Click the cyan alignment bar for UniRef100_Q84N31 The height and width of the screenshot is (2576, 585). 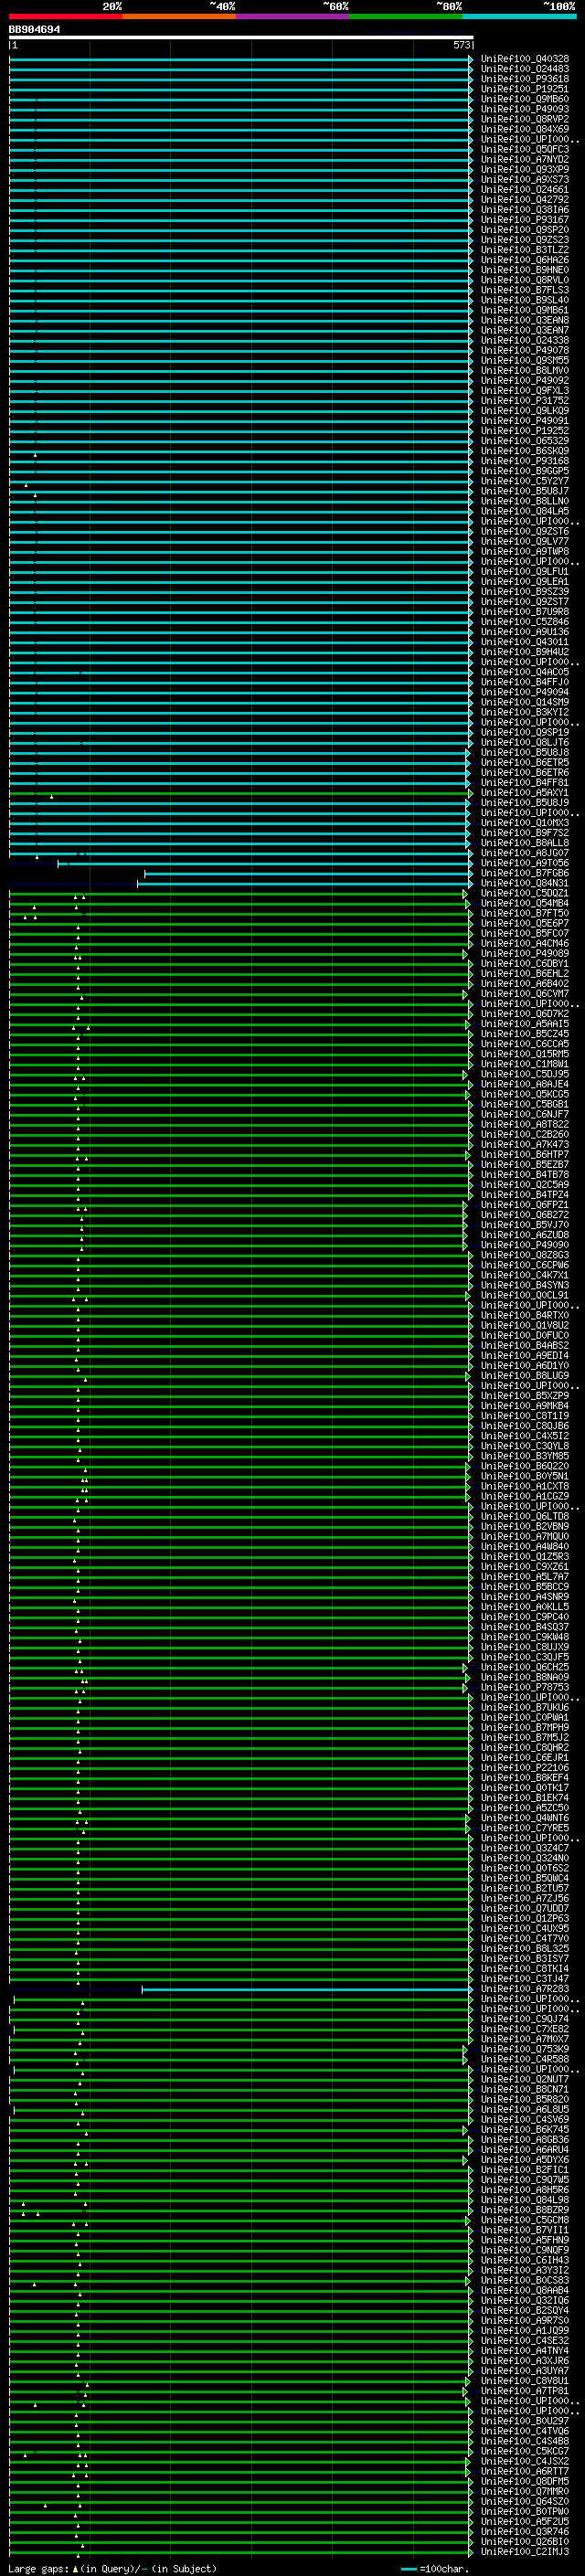305,884
